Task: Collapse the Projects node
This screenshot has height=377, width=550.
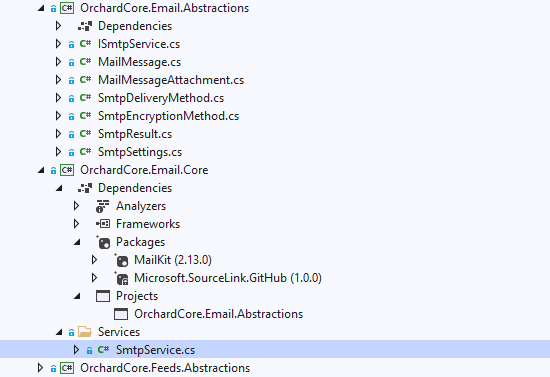Action: [x=77, y=297]
